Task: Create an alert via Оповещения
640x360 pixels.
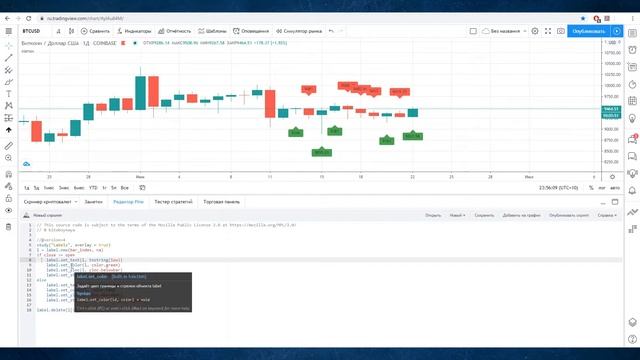Action: pos(251,31)
